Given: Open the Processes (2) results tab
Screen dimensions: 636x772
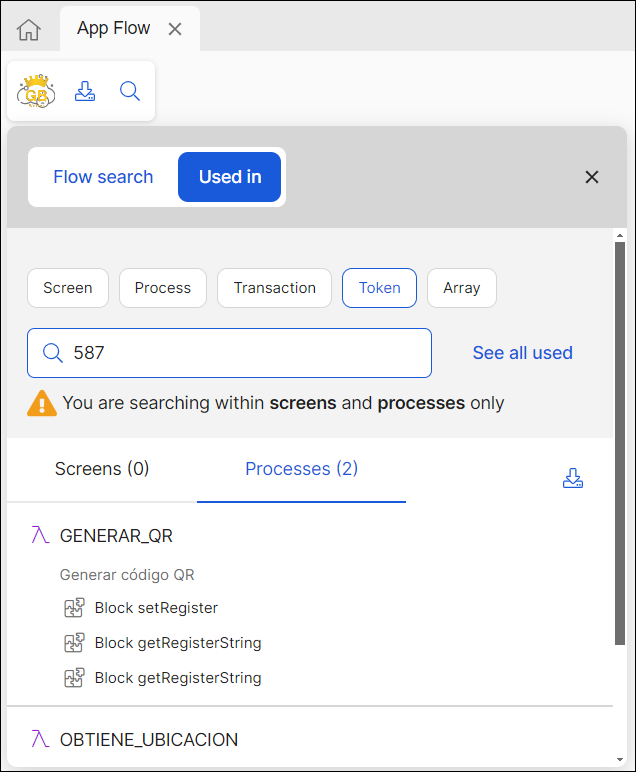Looking at the screenshot, I should (x=301, y=469).
